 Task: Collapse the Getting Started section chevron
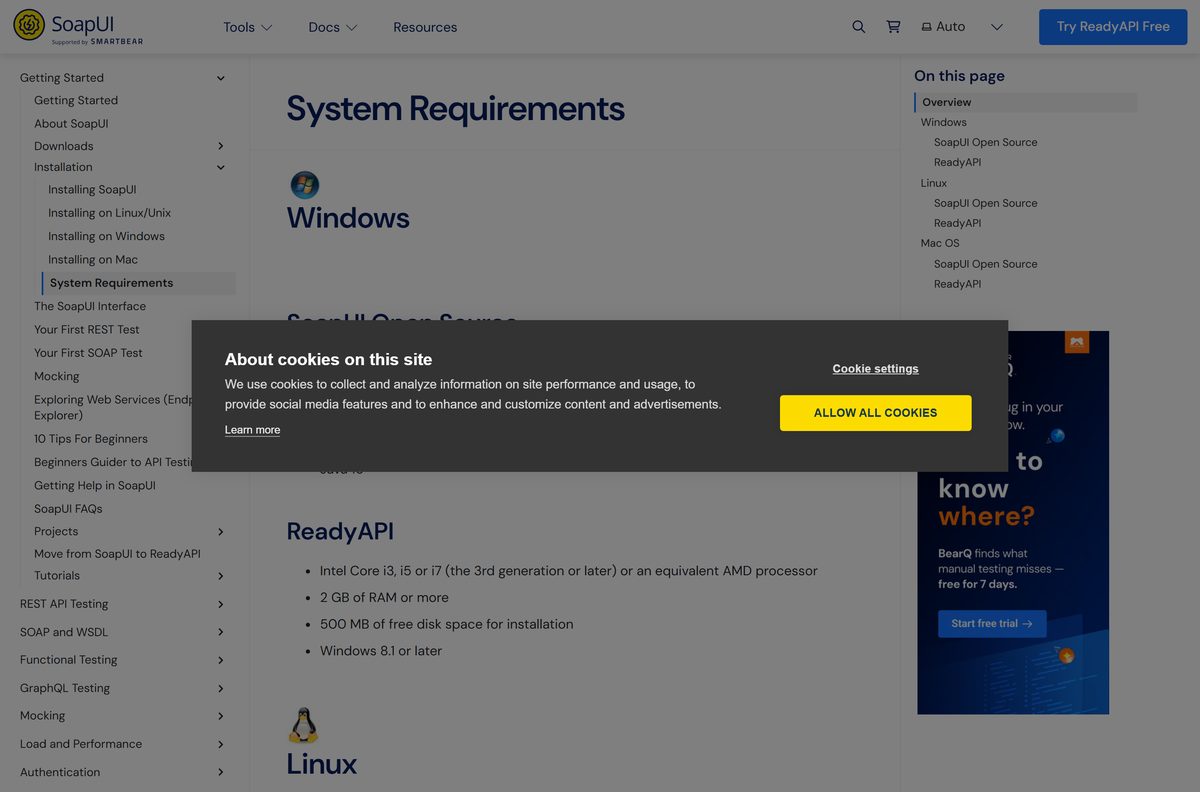coord(221,78)
